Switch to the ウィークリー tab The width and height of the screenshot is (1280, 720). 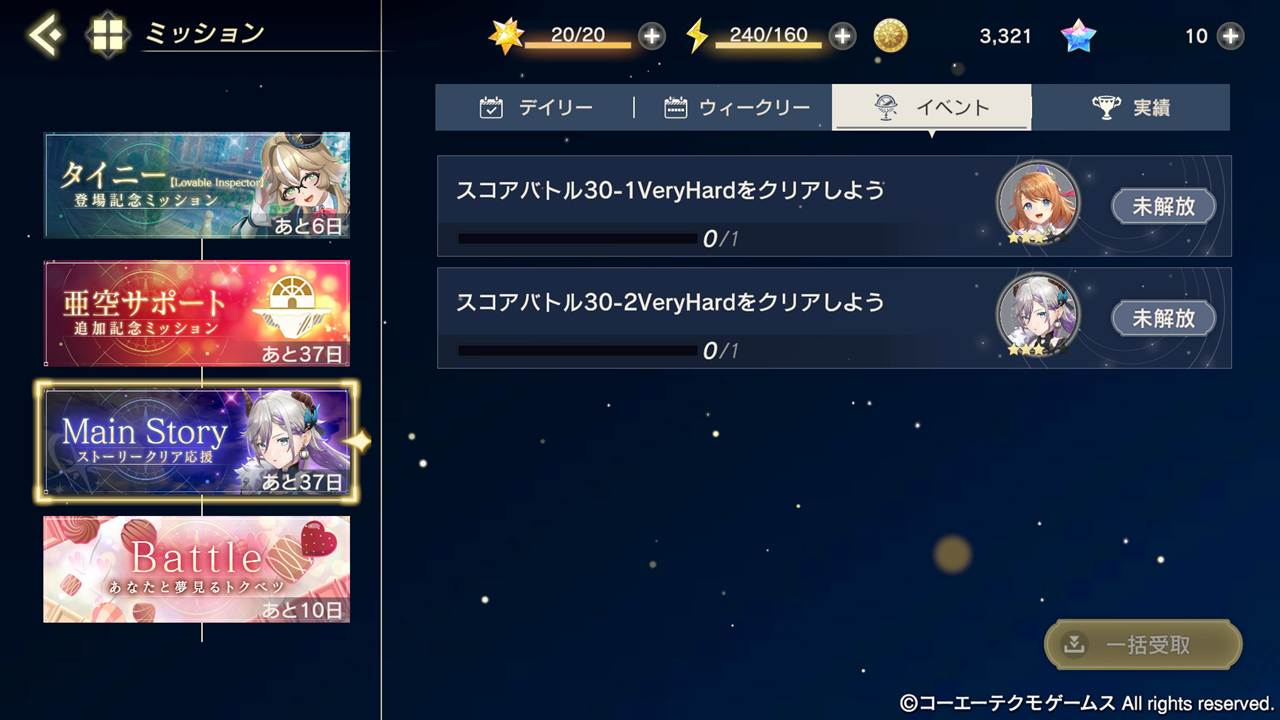click(x=735, y=108)
